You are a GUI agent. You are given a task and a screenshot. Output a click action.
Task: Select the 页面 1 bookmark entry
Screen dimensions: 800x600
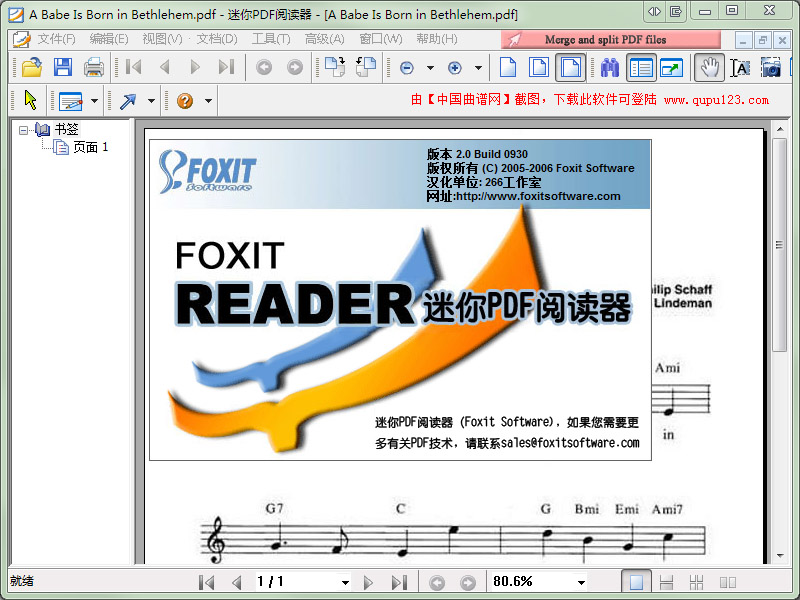pyautogui.click(x=90, y=147)
